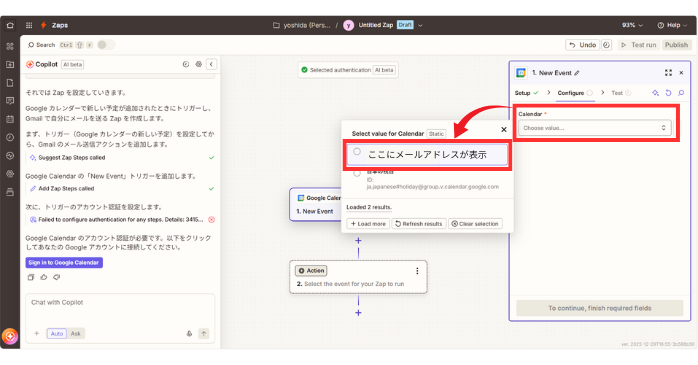Add step with plus above Action
Screen dimensions: 698x365
click(358, 241)
